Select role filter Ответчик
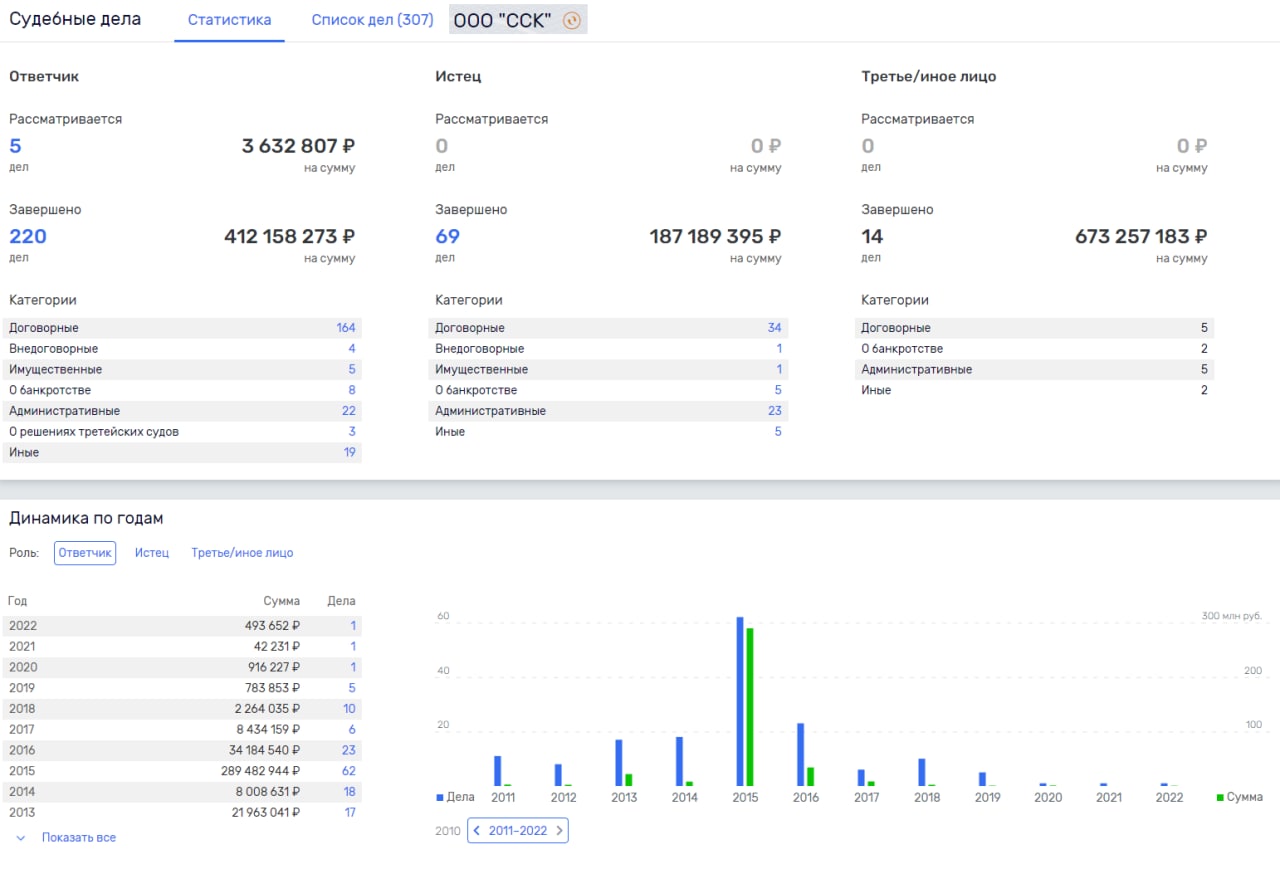The height and width of the screenshot is (869, 1280). tap(85, 553)
